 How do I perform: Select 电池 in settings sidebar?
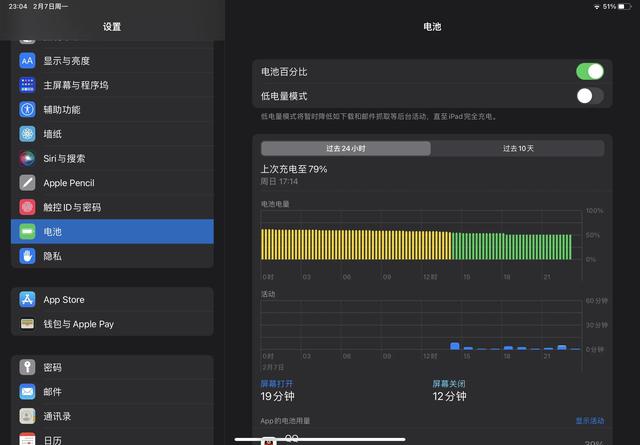[112, 232]
